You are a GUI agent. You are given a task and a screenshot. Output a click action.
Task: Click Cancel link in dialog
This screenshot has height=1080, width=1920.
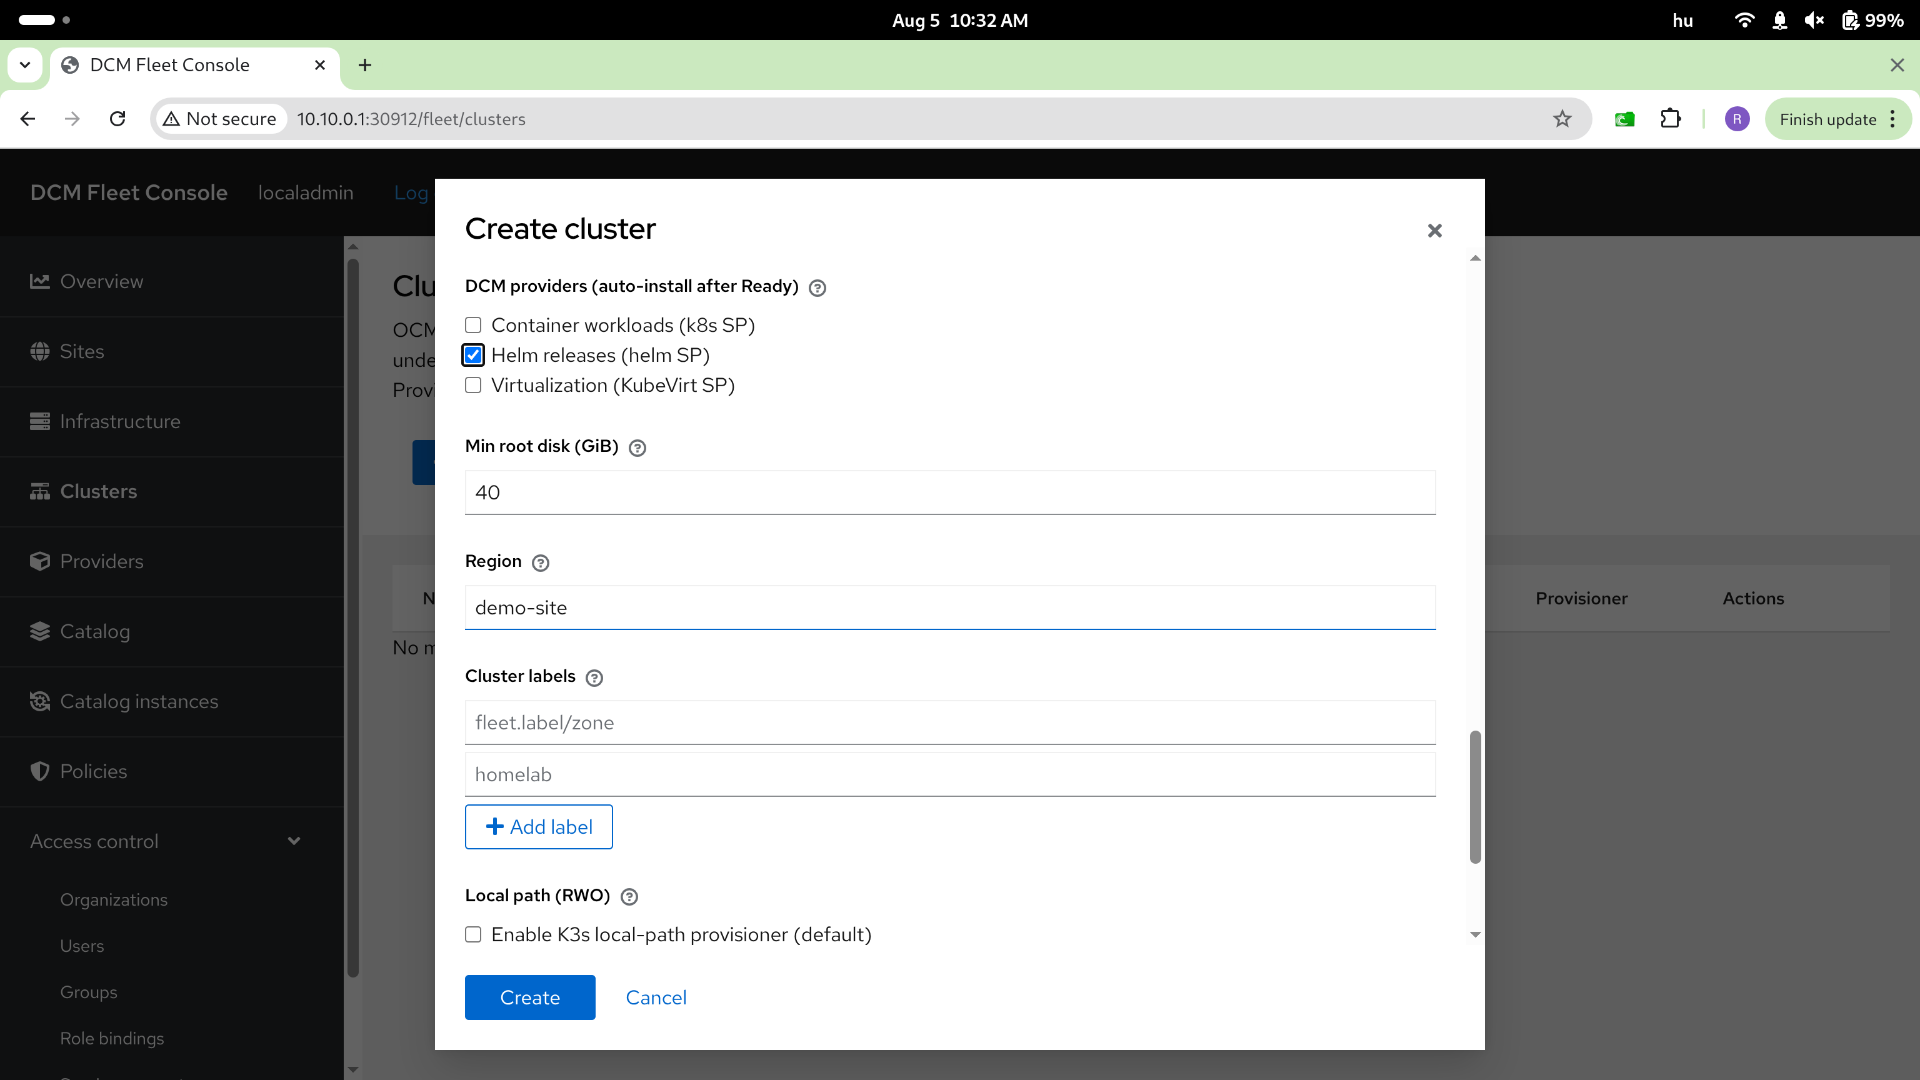click(656, 998)
